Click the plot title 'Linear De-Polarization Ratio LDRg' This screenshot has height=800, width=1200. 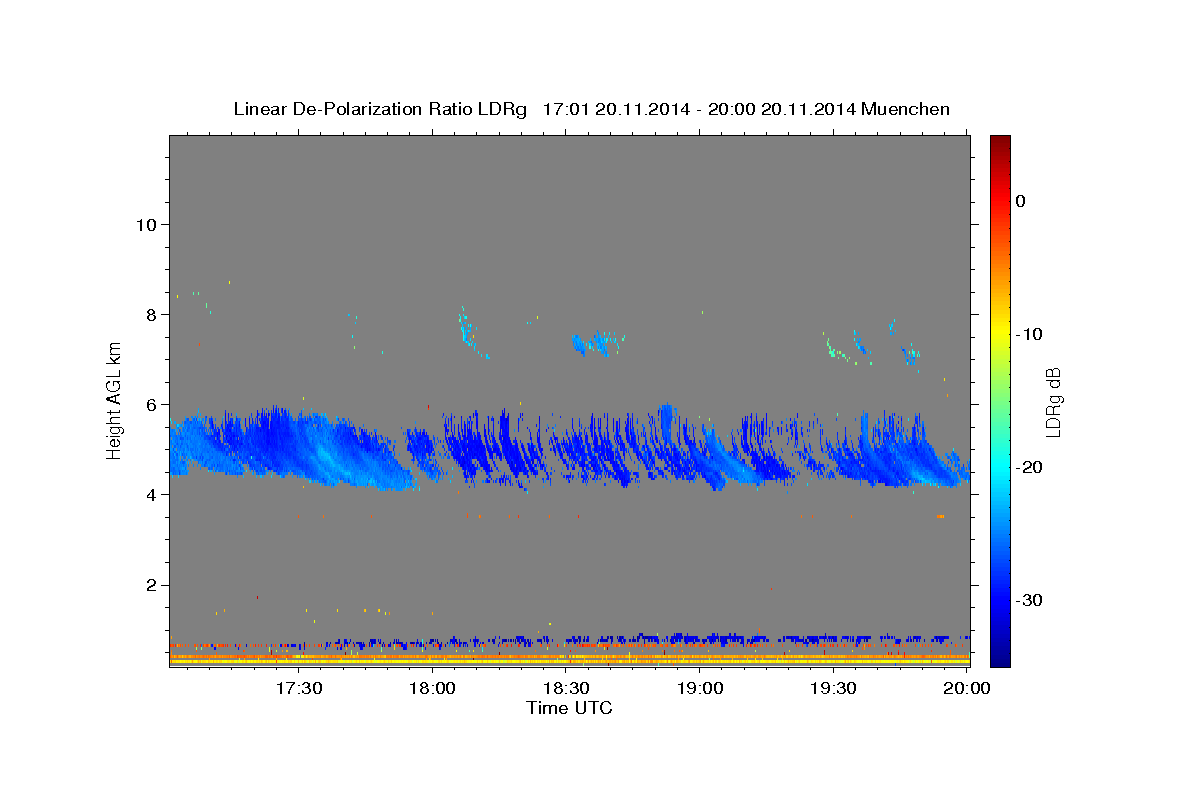(379, 109)
